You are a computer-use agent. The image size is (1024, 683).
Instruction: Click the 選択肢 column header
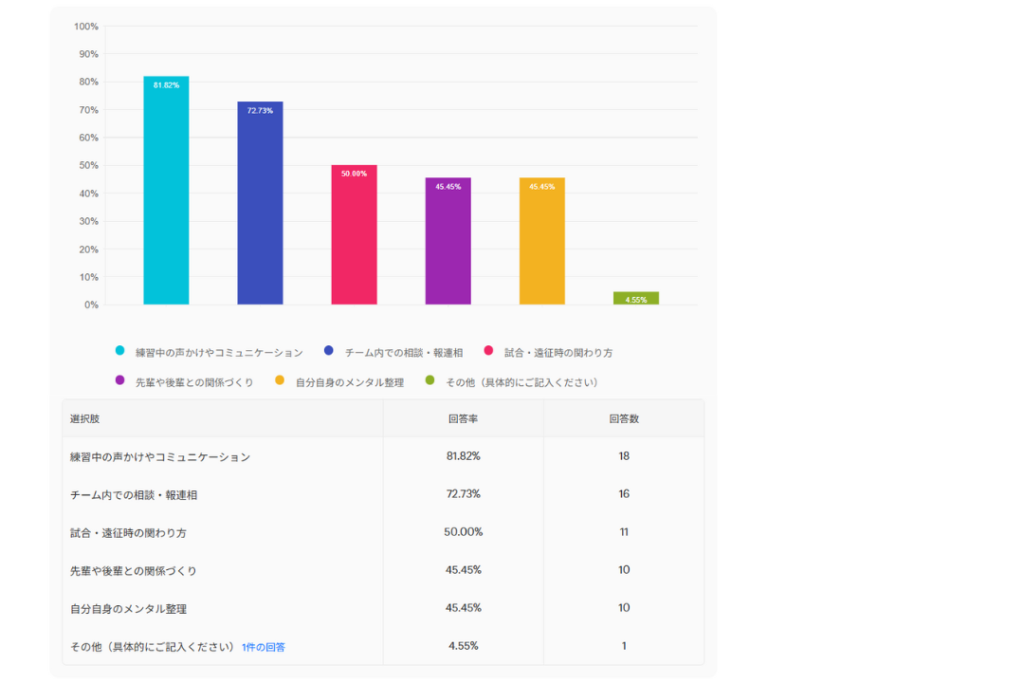[x=85, y=419]
